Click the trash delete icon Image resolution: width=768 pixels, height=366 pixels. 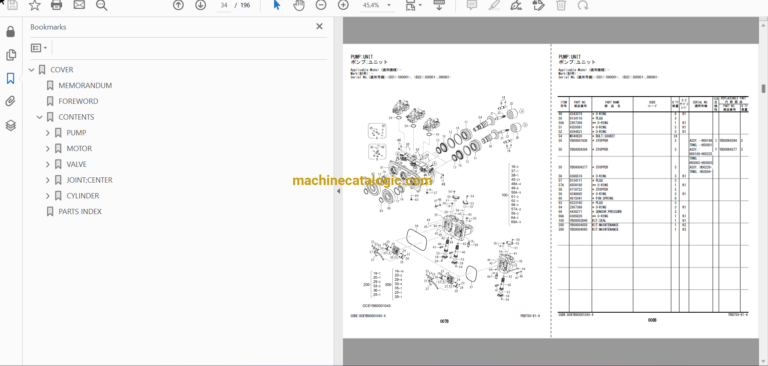tap(561, 5)
